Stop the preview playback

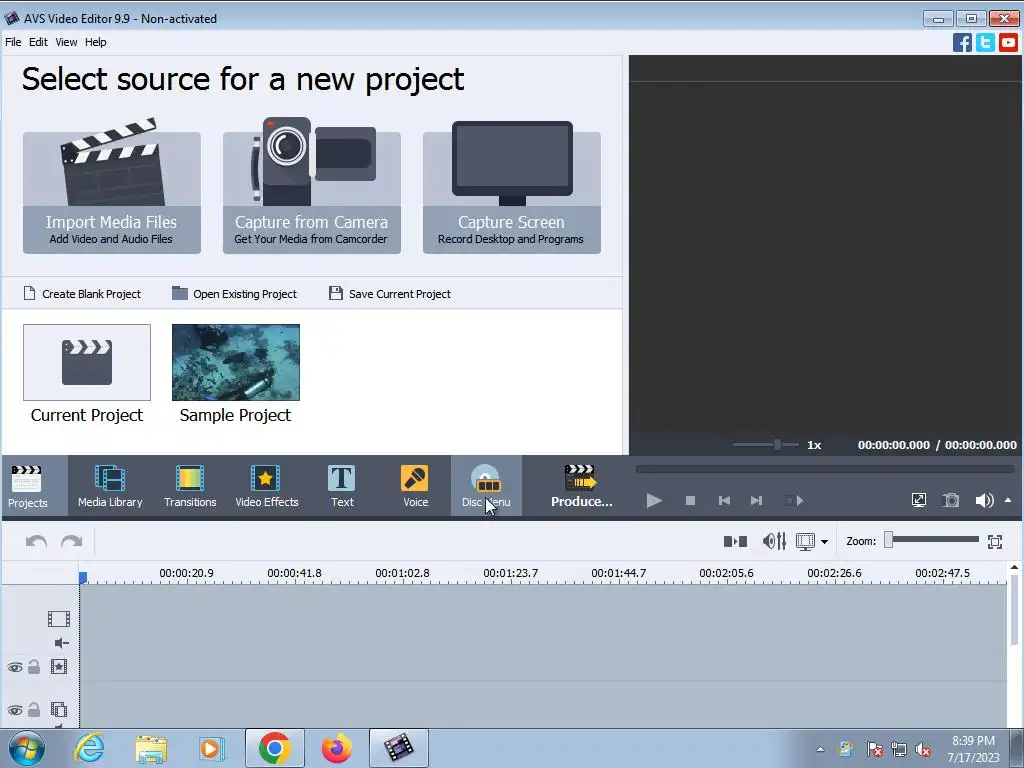click(690, 500)
